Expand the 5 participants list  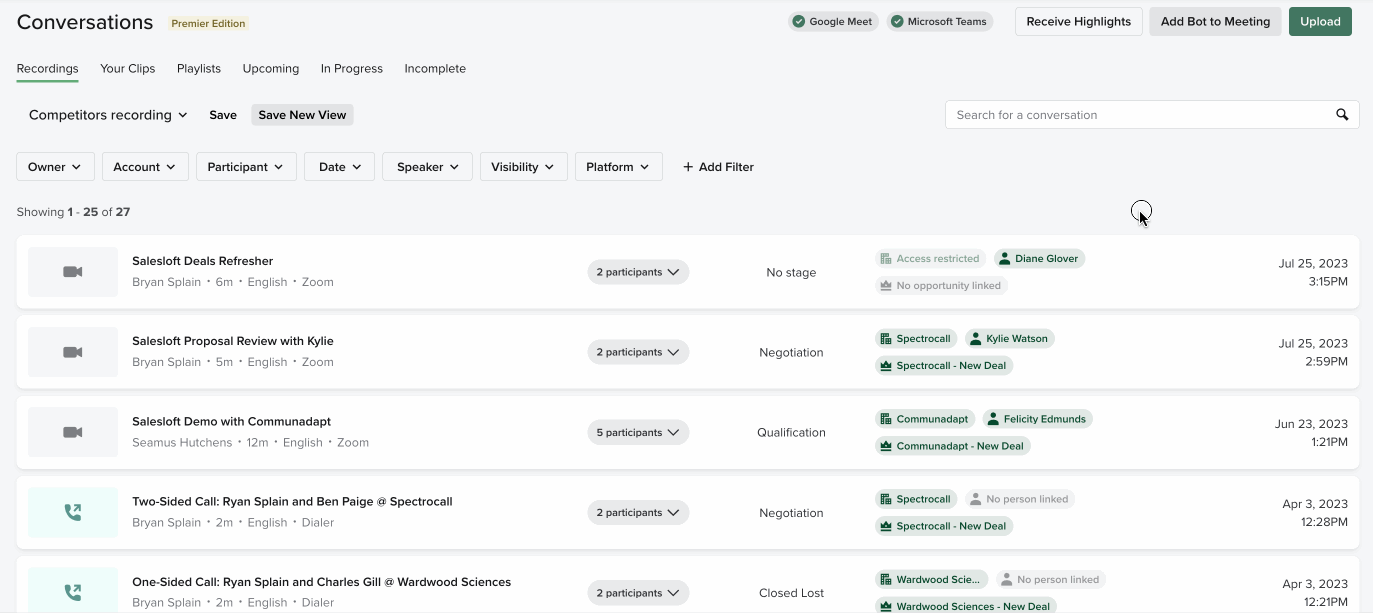pyautogui.click(x=638, y=432)
